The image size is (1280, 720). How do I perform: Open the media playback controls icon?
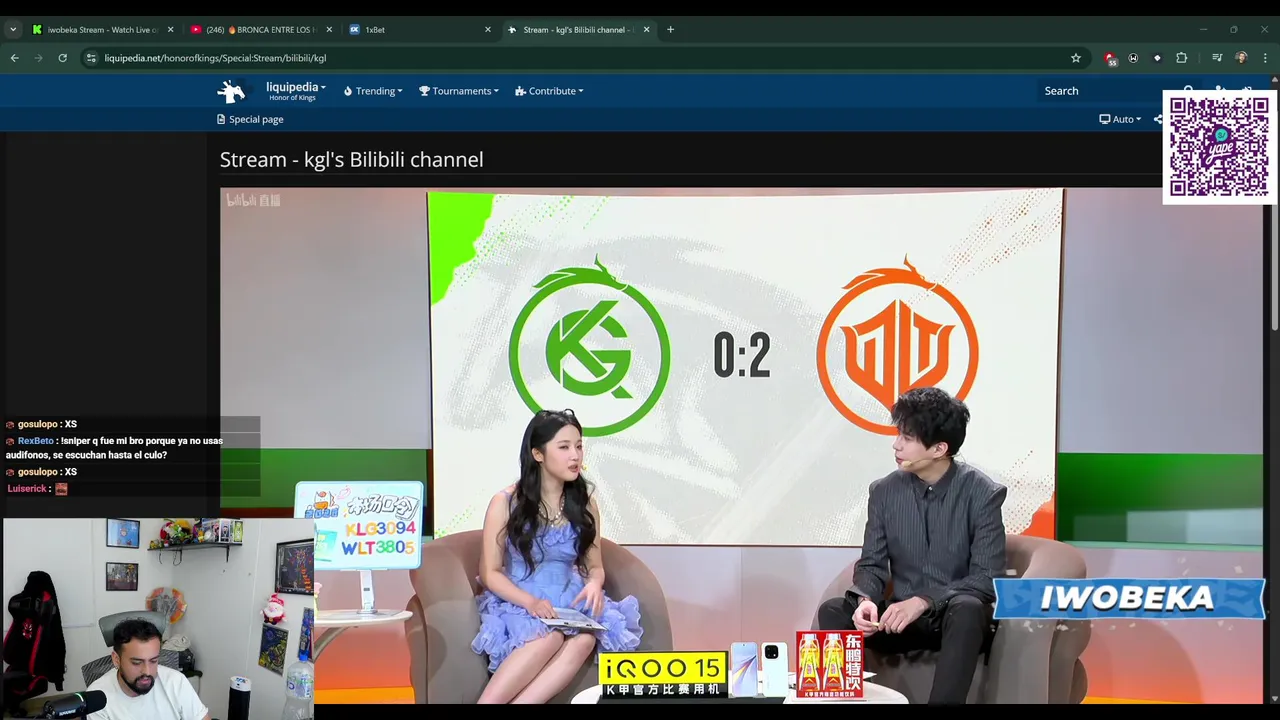[1217, 58]
